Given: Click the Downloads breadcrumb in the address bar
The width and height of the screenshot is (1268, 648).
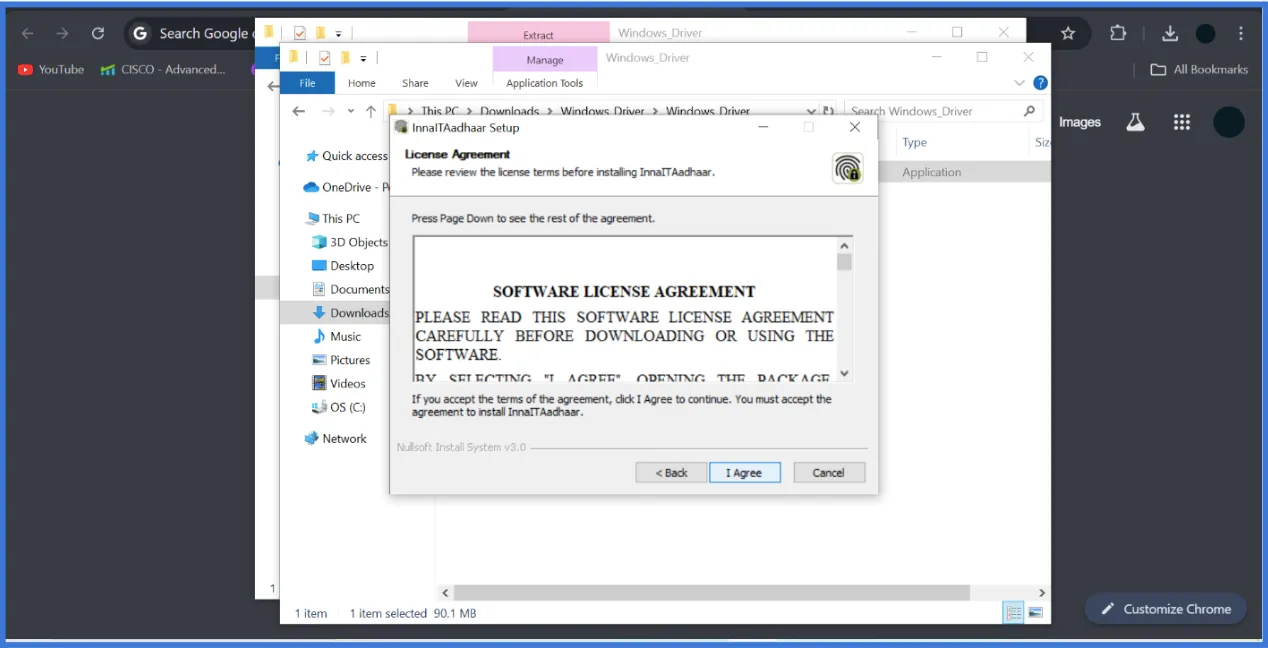Looking at the screenshot, I should pyautogui.click(x=509, y=111).
